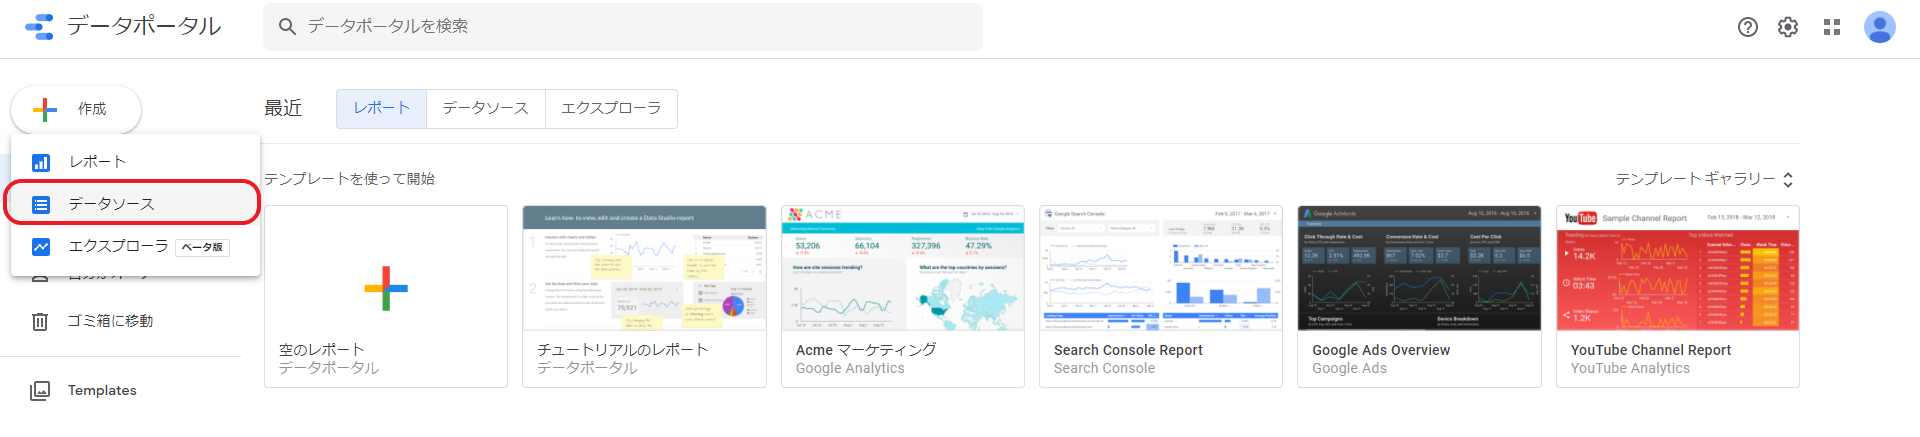1920x437 pixels.
Task: Click the データソース list icon in menu
Action: (41, 204)
